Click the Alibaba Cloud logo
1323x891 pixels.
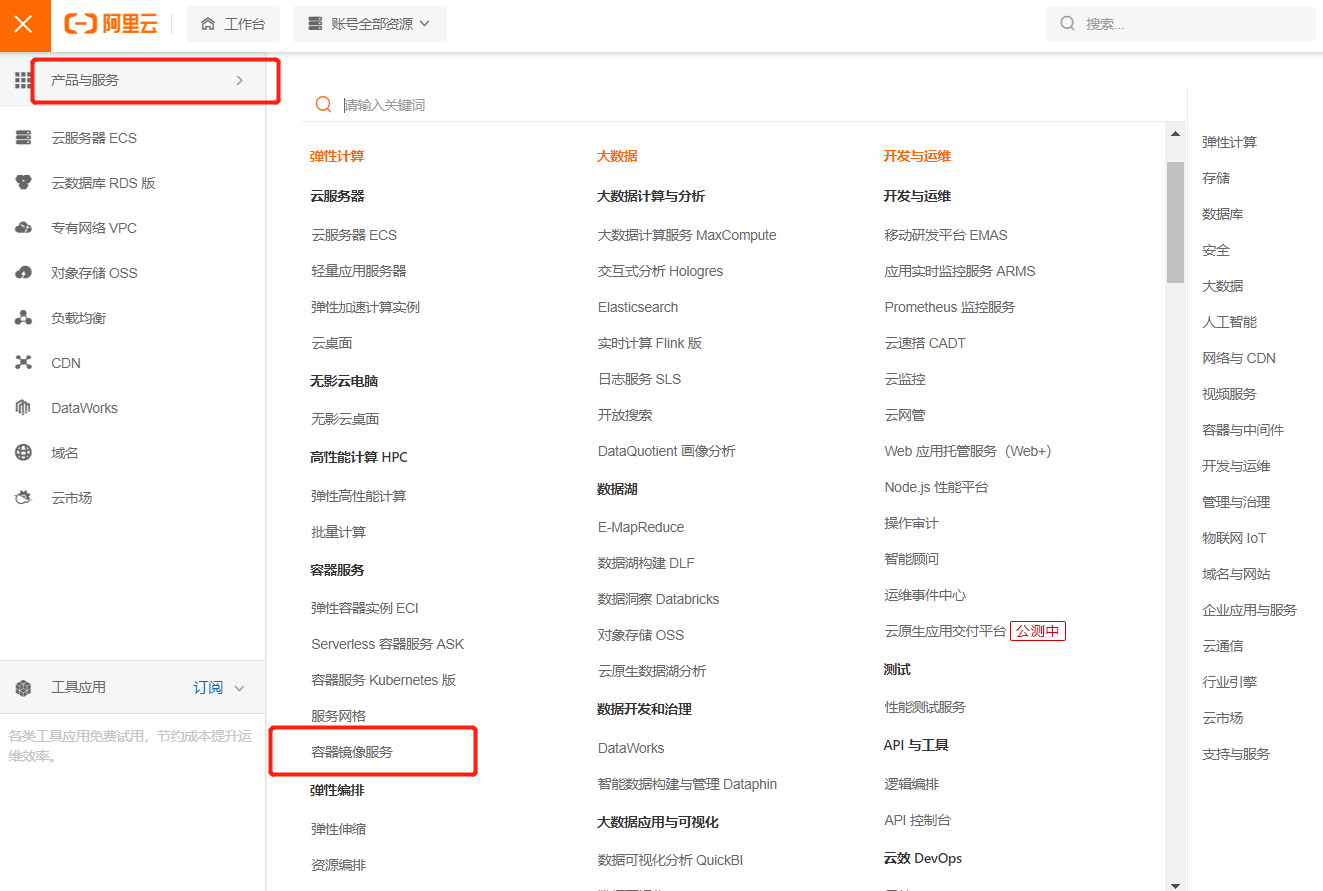point(111,24)
